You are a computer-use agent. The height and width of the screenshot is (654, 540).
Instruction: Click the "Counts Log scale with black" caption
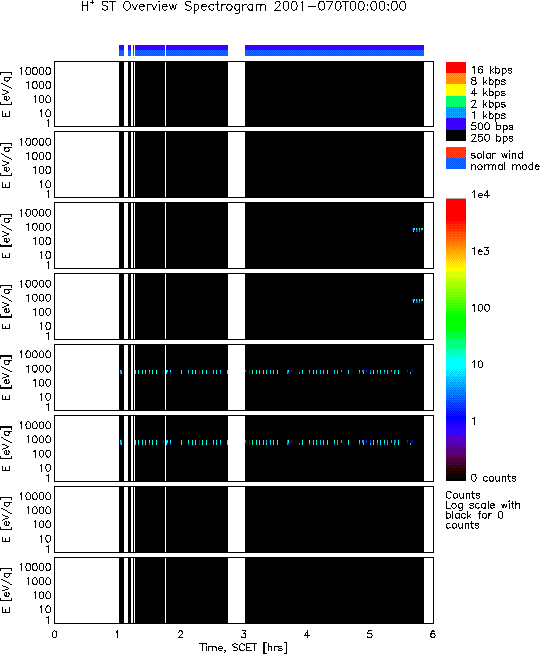tap(483, 510)
